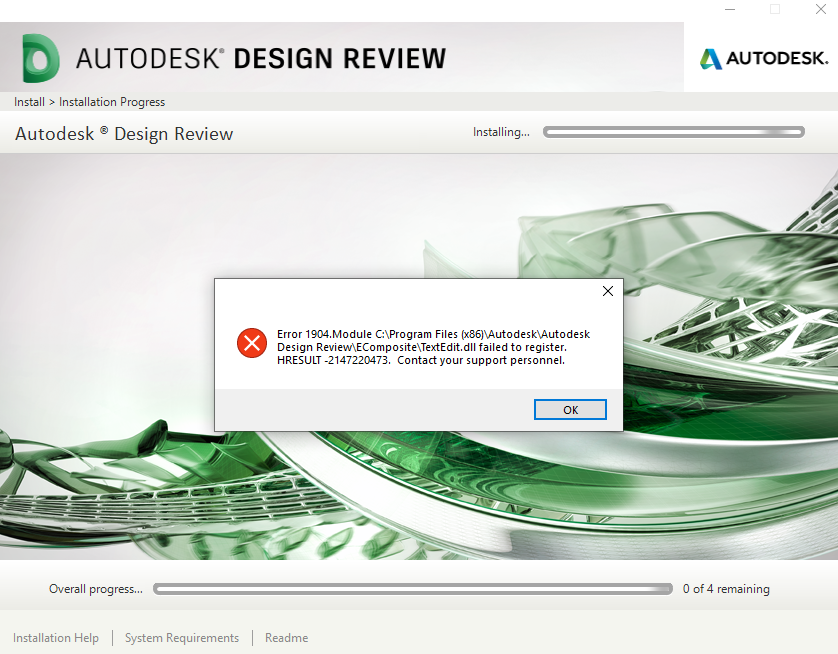Click the Installing progress bar
Image resolution: width=838 pixels, height=654 pixels.
673,133
